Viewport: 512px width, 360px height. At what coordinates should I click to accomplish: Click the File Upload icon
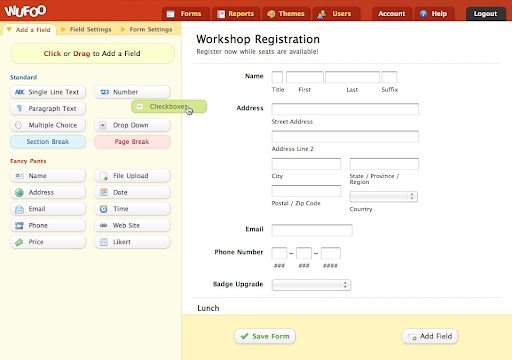(x=104, y=176)
